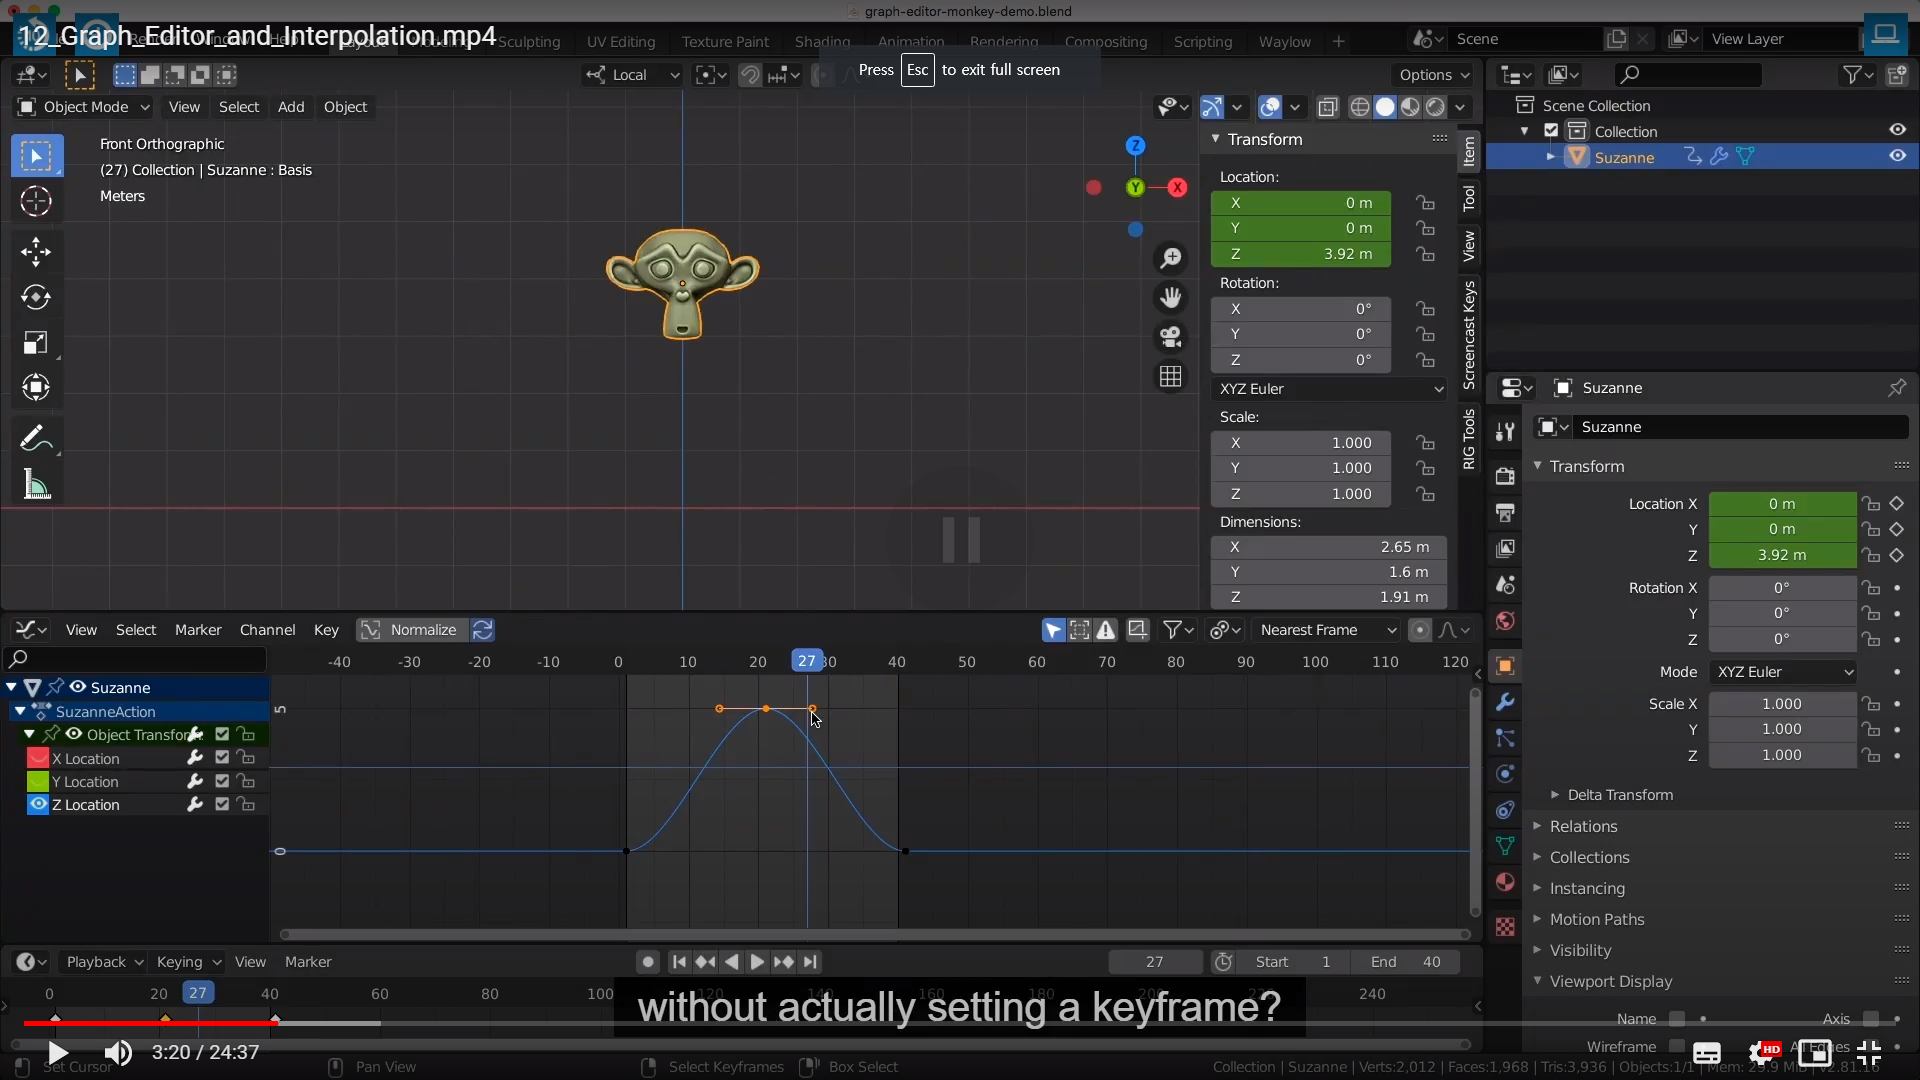1920x1080 pixels.
Task: Open the Nearest Frame snapping dropdown
Action: pos(1327,630)
